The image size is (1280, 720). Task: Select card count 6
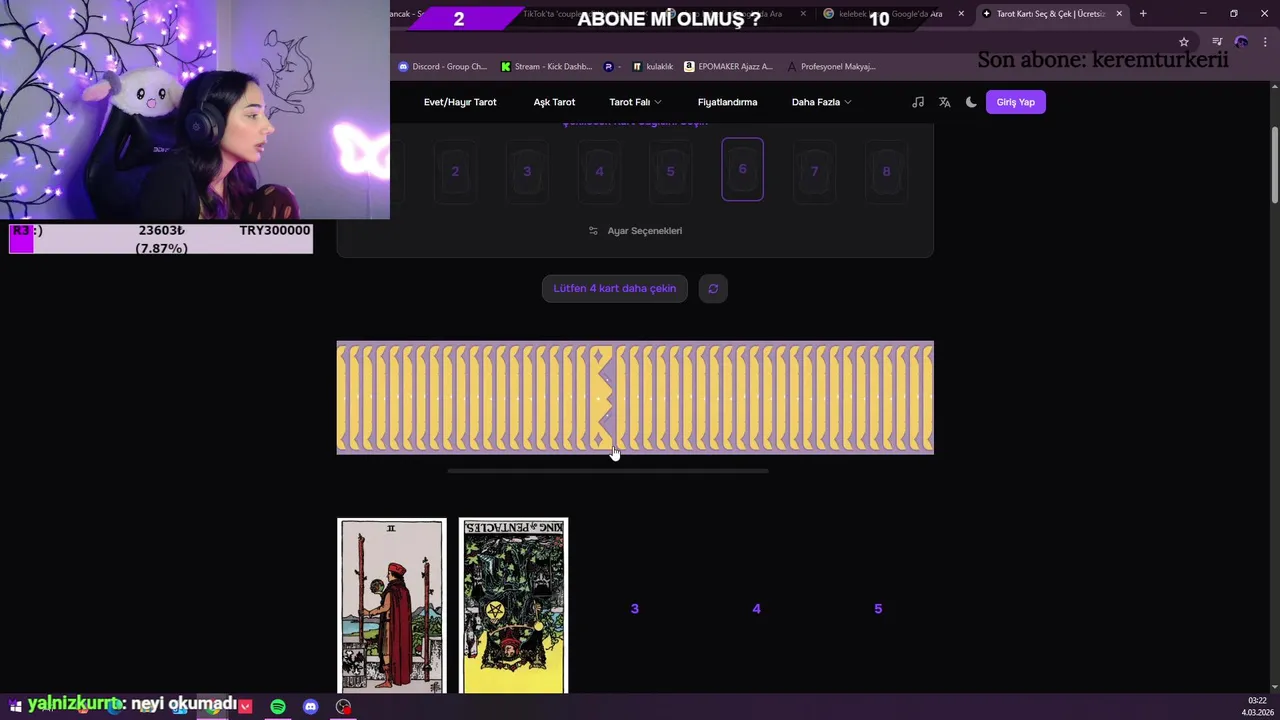[x=742, y=169]
